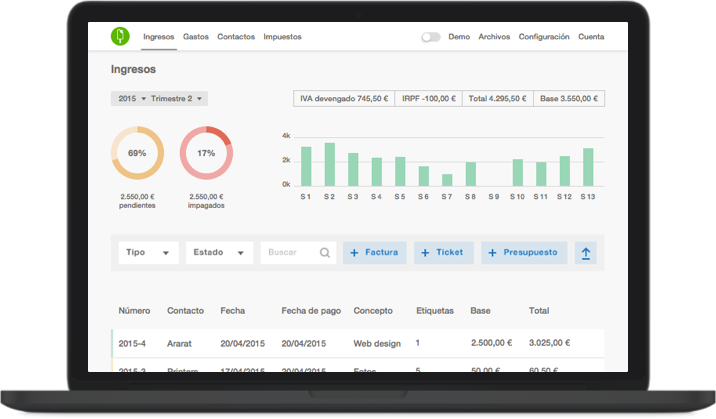This screenshot has height=419, width=716.
Task: Open the 2015 year dropdown
Action: (132, 99)
